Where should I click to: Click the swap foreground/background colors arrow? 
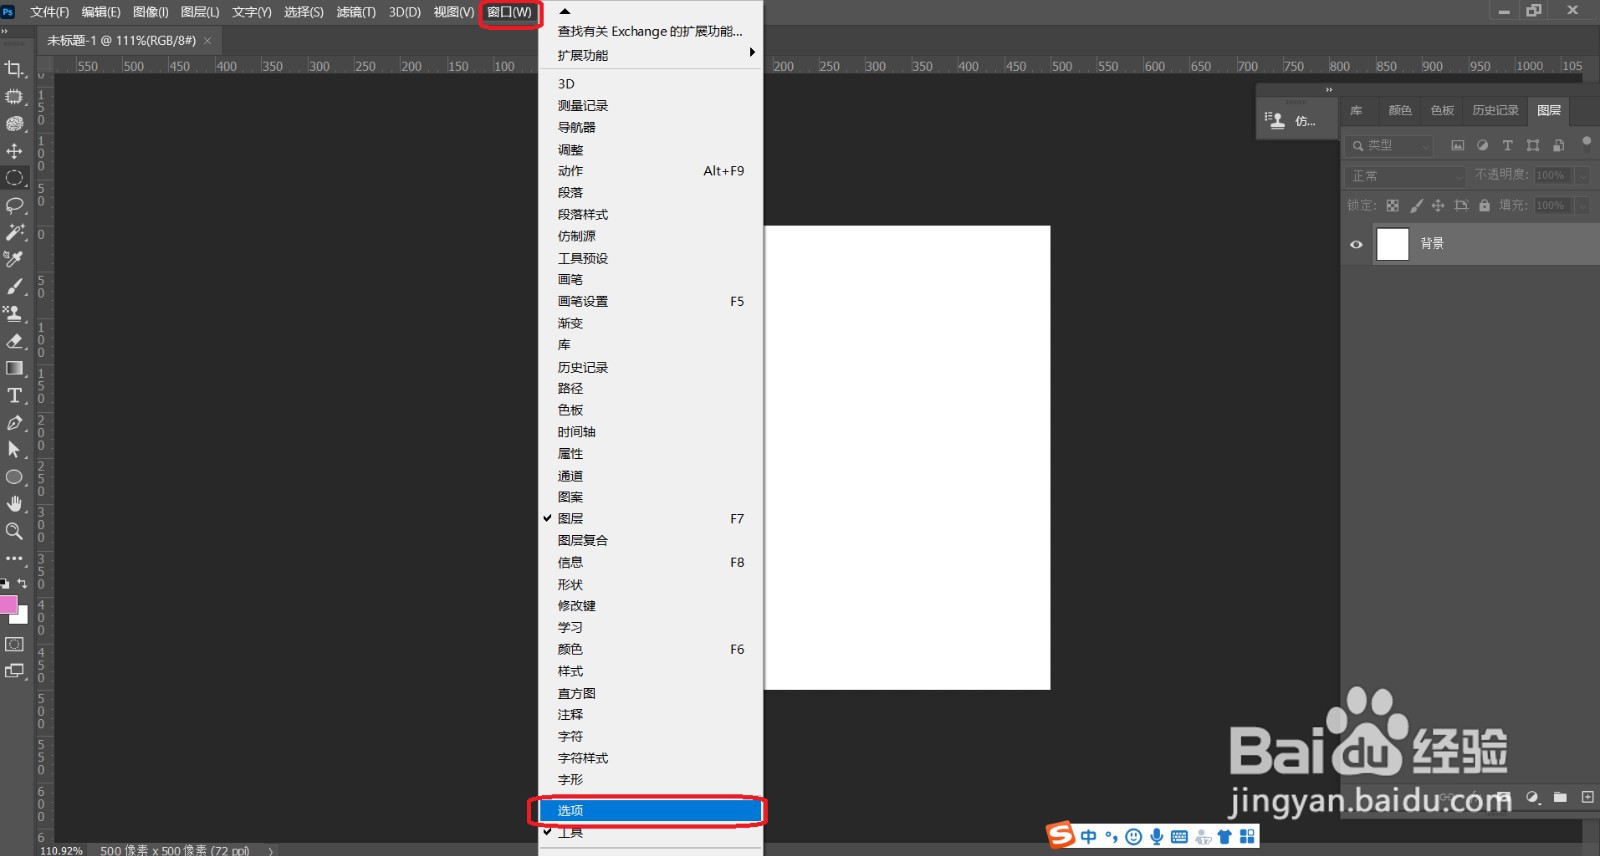tap(22, 583)
